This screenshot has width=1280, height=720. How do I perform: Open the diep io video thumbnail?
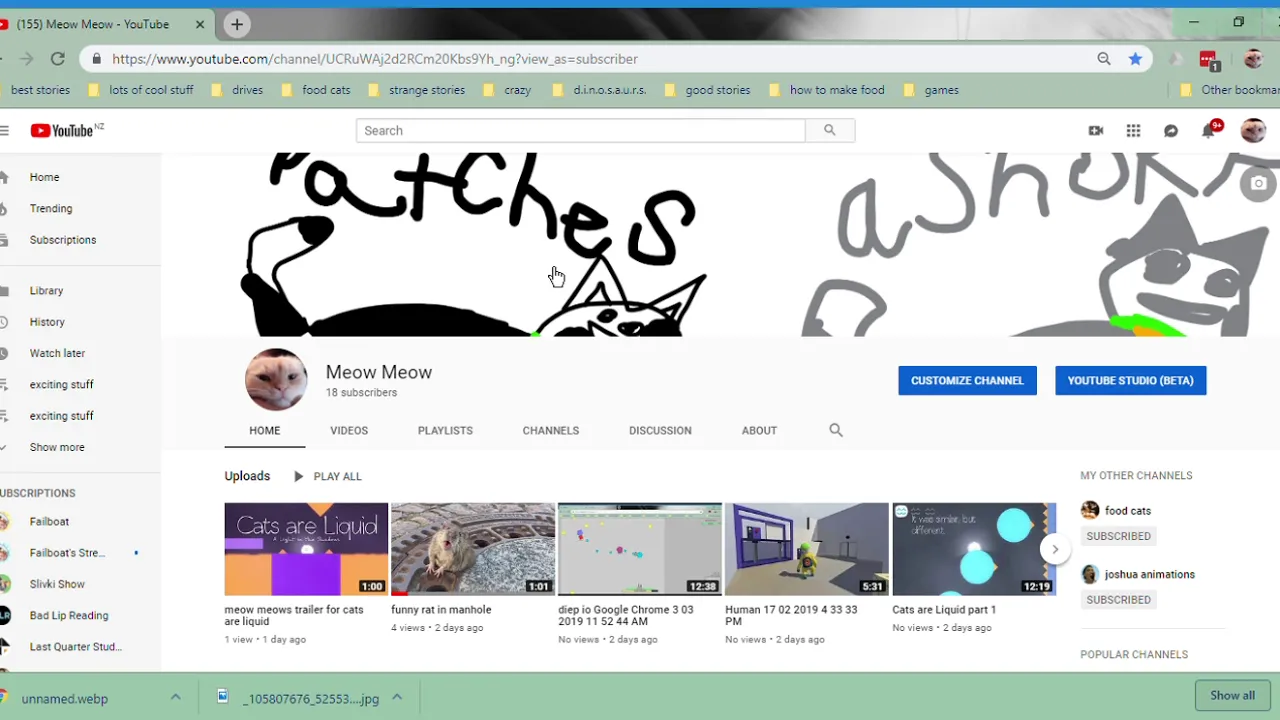click(640, 549)
